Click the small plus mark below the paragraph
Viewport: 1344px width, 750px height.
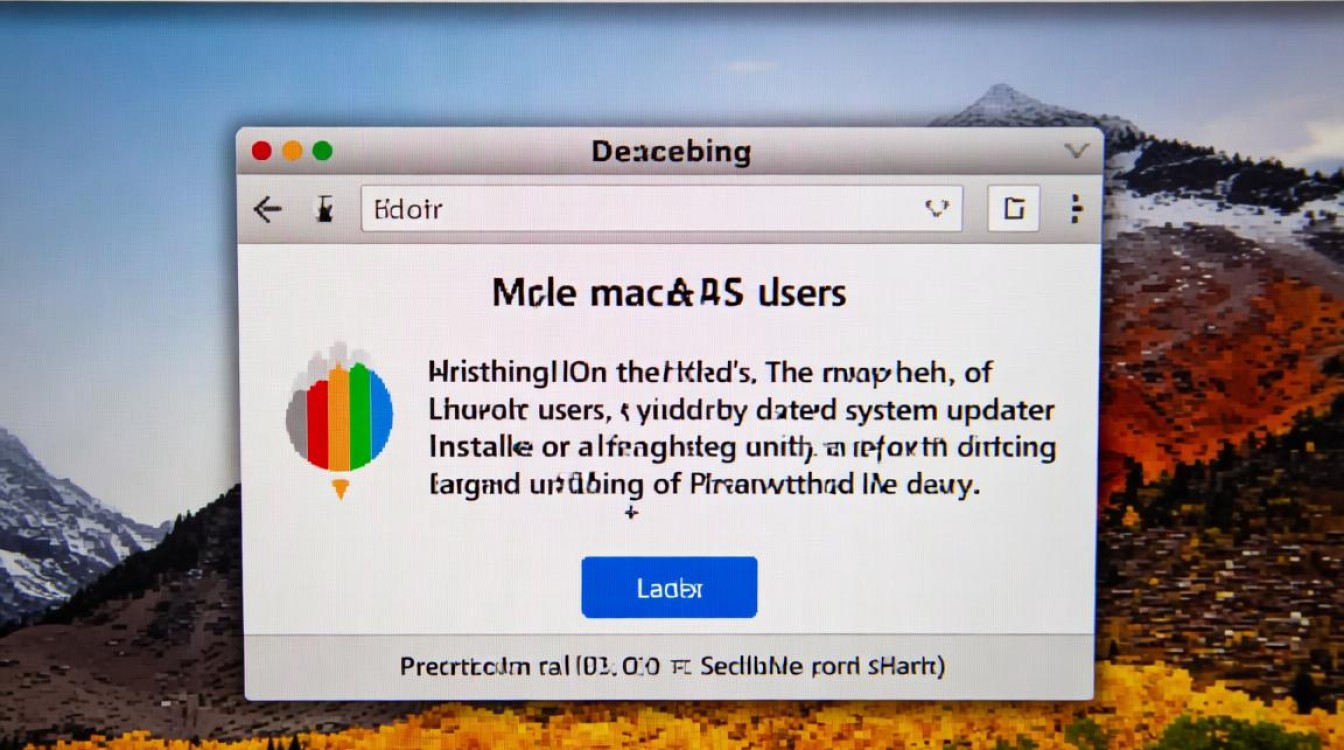point(631,514)
